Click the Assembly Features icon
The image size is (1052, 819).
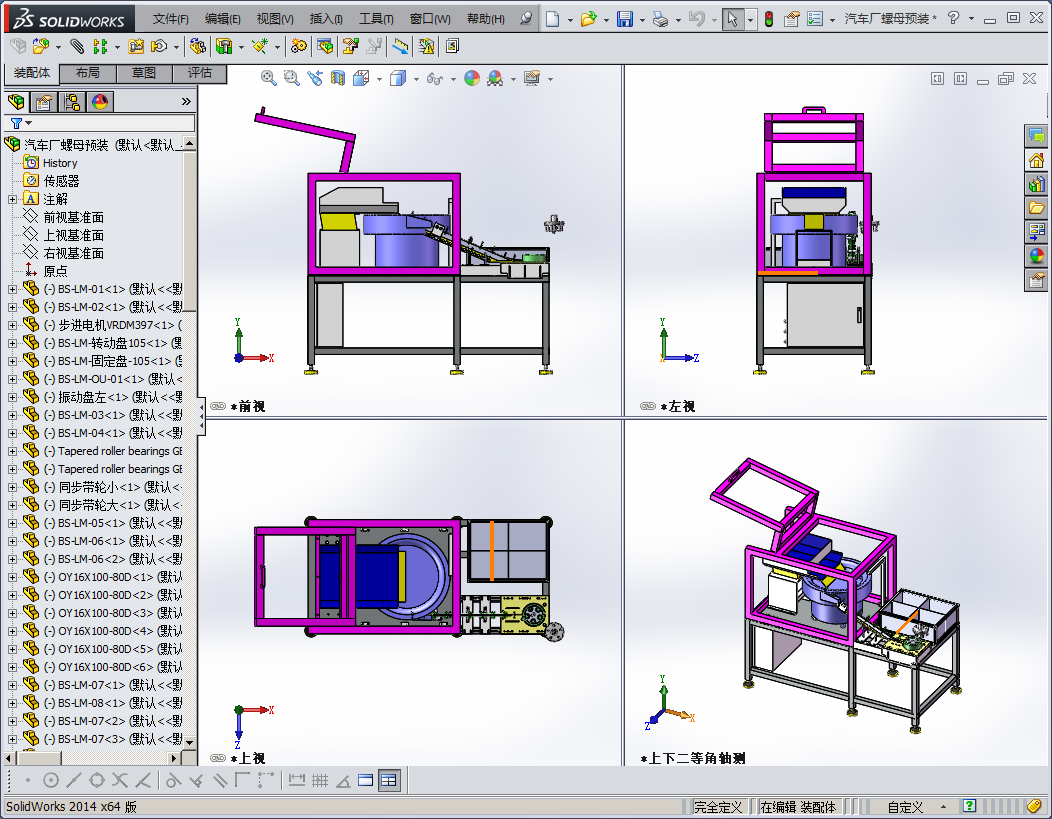223,46
